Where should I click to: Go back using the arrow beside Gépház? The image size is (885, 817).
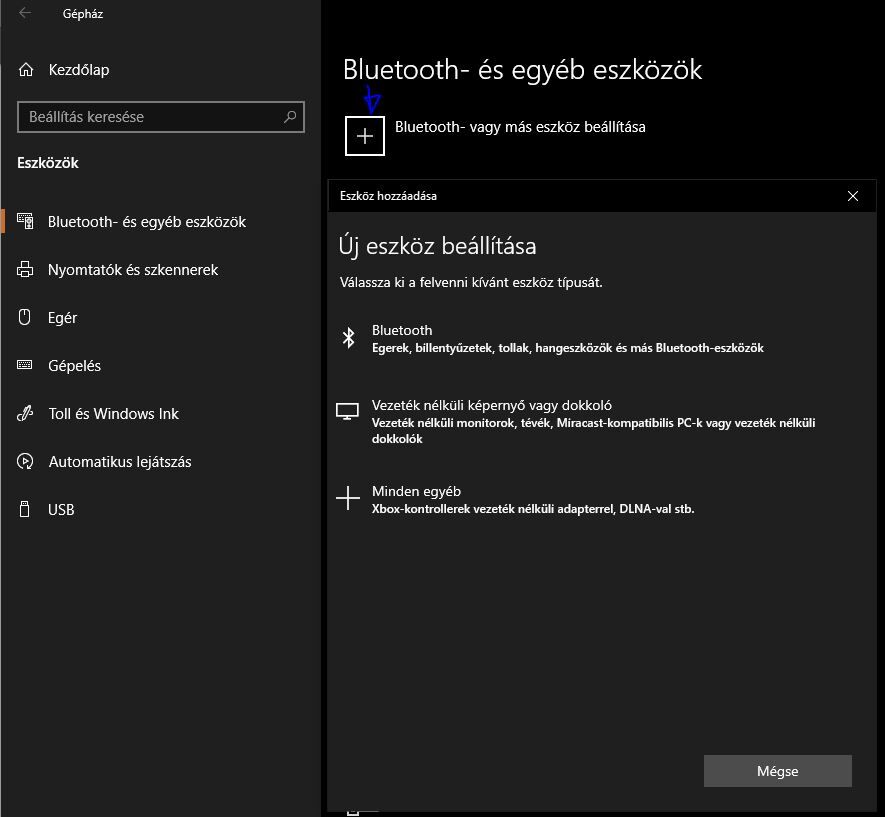click(25, 13)
